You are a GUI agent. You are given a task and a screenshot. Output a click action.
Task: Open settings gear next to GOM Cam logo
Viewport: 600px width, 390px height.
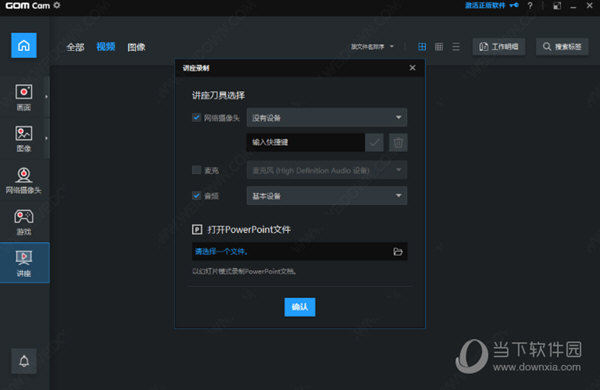tap(57, 5)
